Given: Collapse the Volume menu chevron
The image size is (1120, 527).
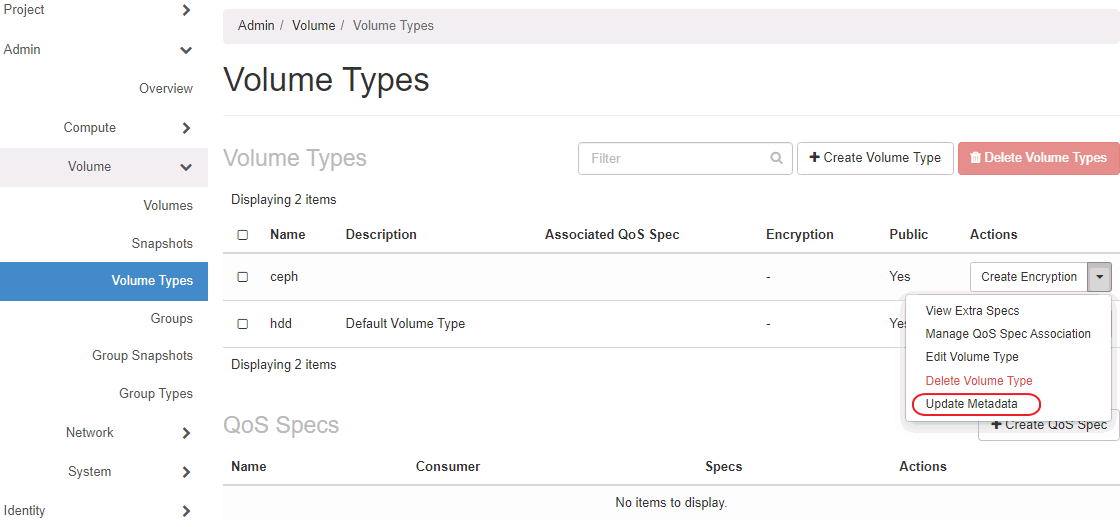Looking at the screenshot, I should (186, 167).
